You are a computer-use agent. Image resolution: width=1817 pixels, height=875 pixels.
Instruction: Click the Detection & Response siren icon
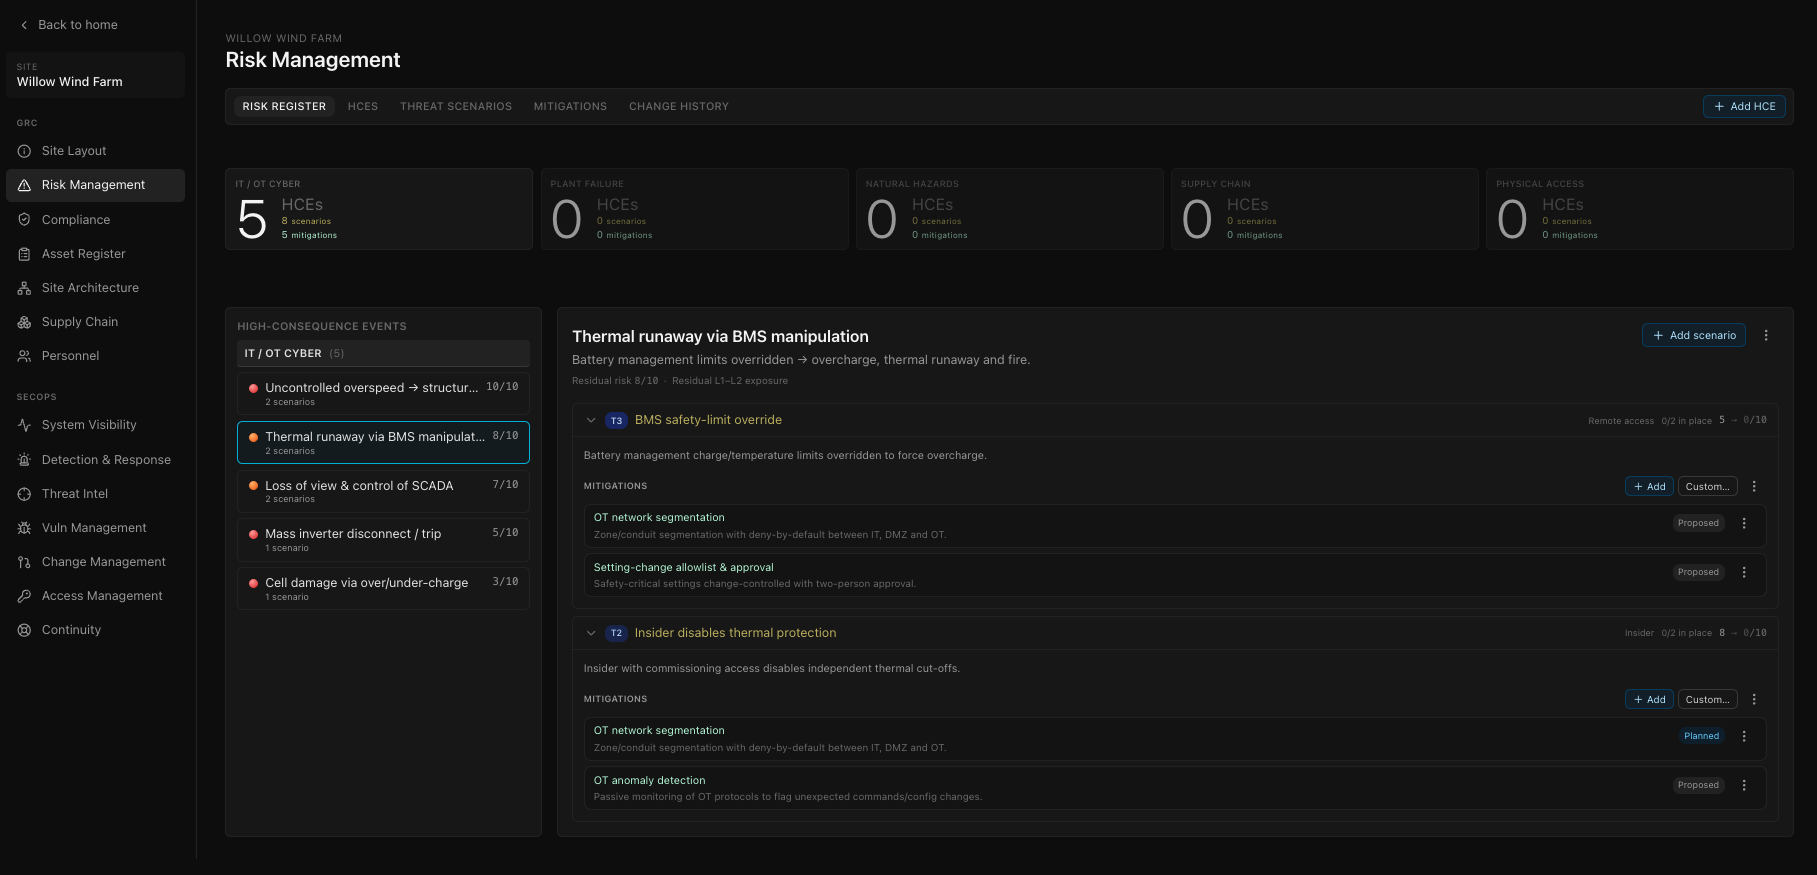tap(24, 460)
